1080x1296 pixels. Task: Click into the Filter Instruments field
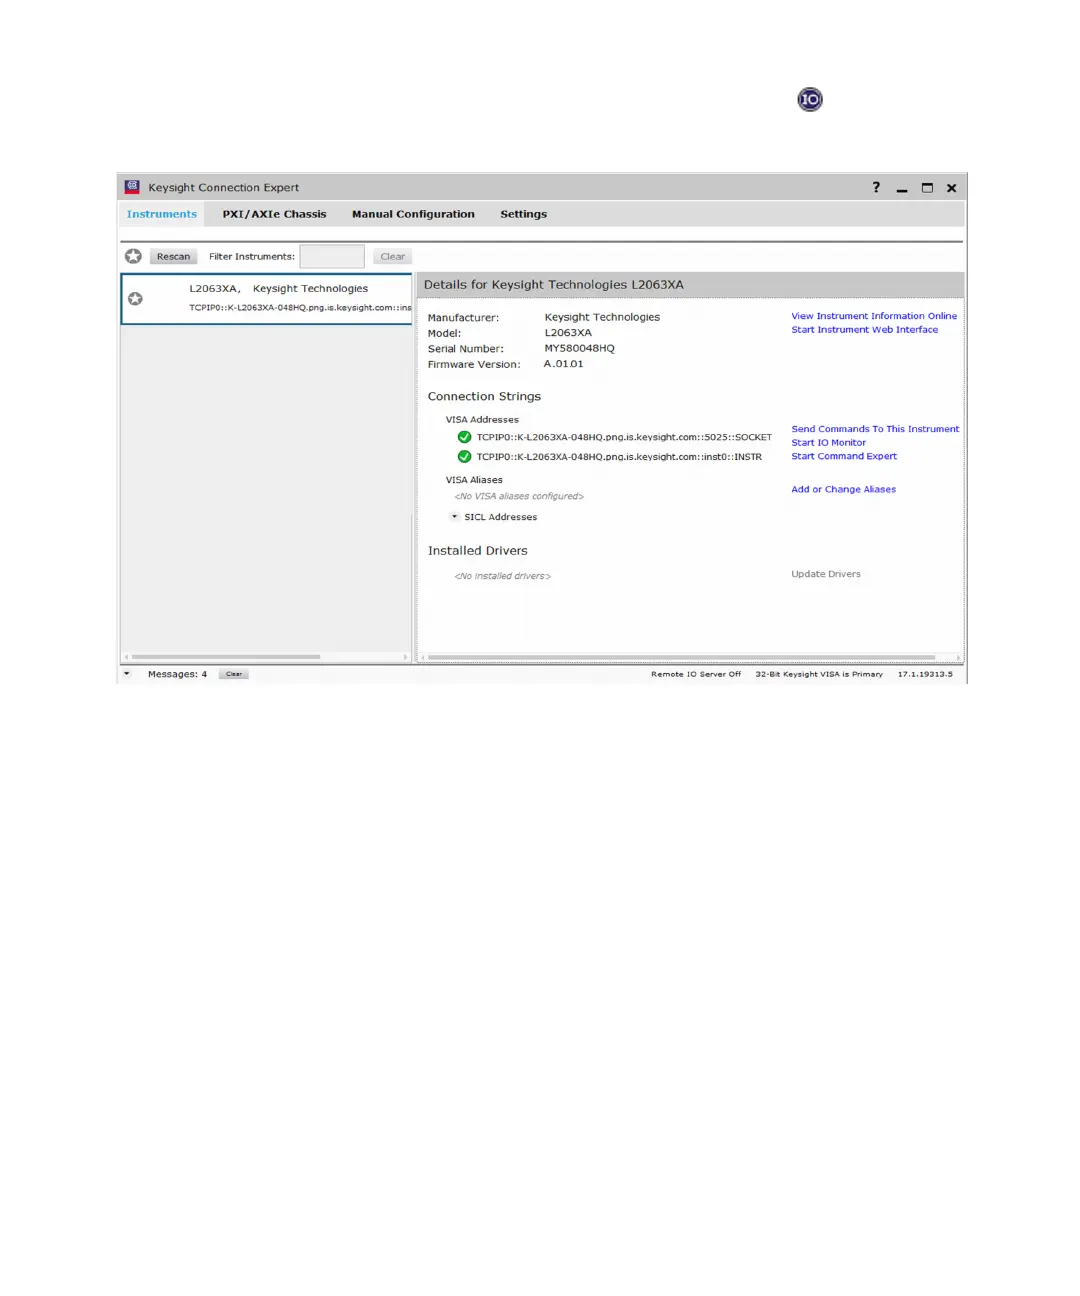pyautogui.click(x=332, y=257)
